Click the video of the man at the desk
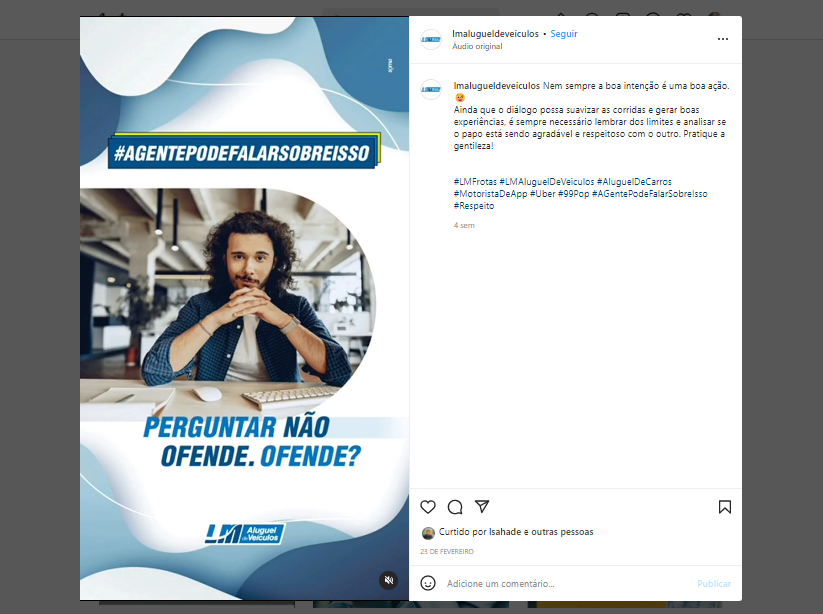823x614 pixels. 244,309
